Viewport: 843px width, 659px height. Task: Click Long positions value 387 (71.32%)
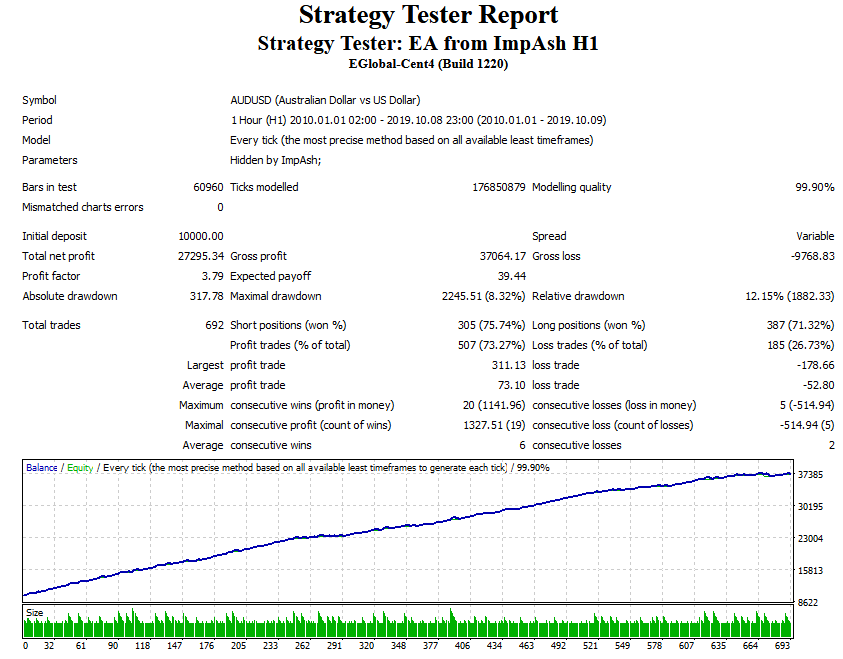coord(801,325)
